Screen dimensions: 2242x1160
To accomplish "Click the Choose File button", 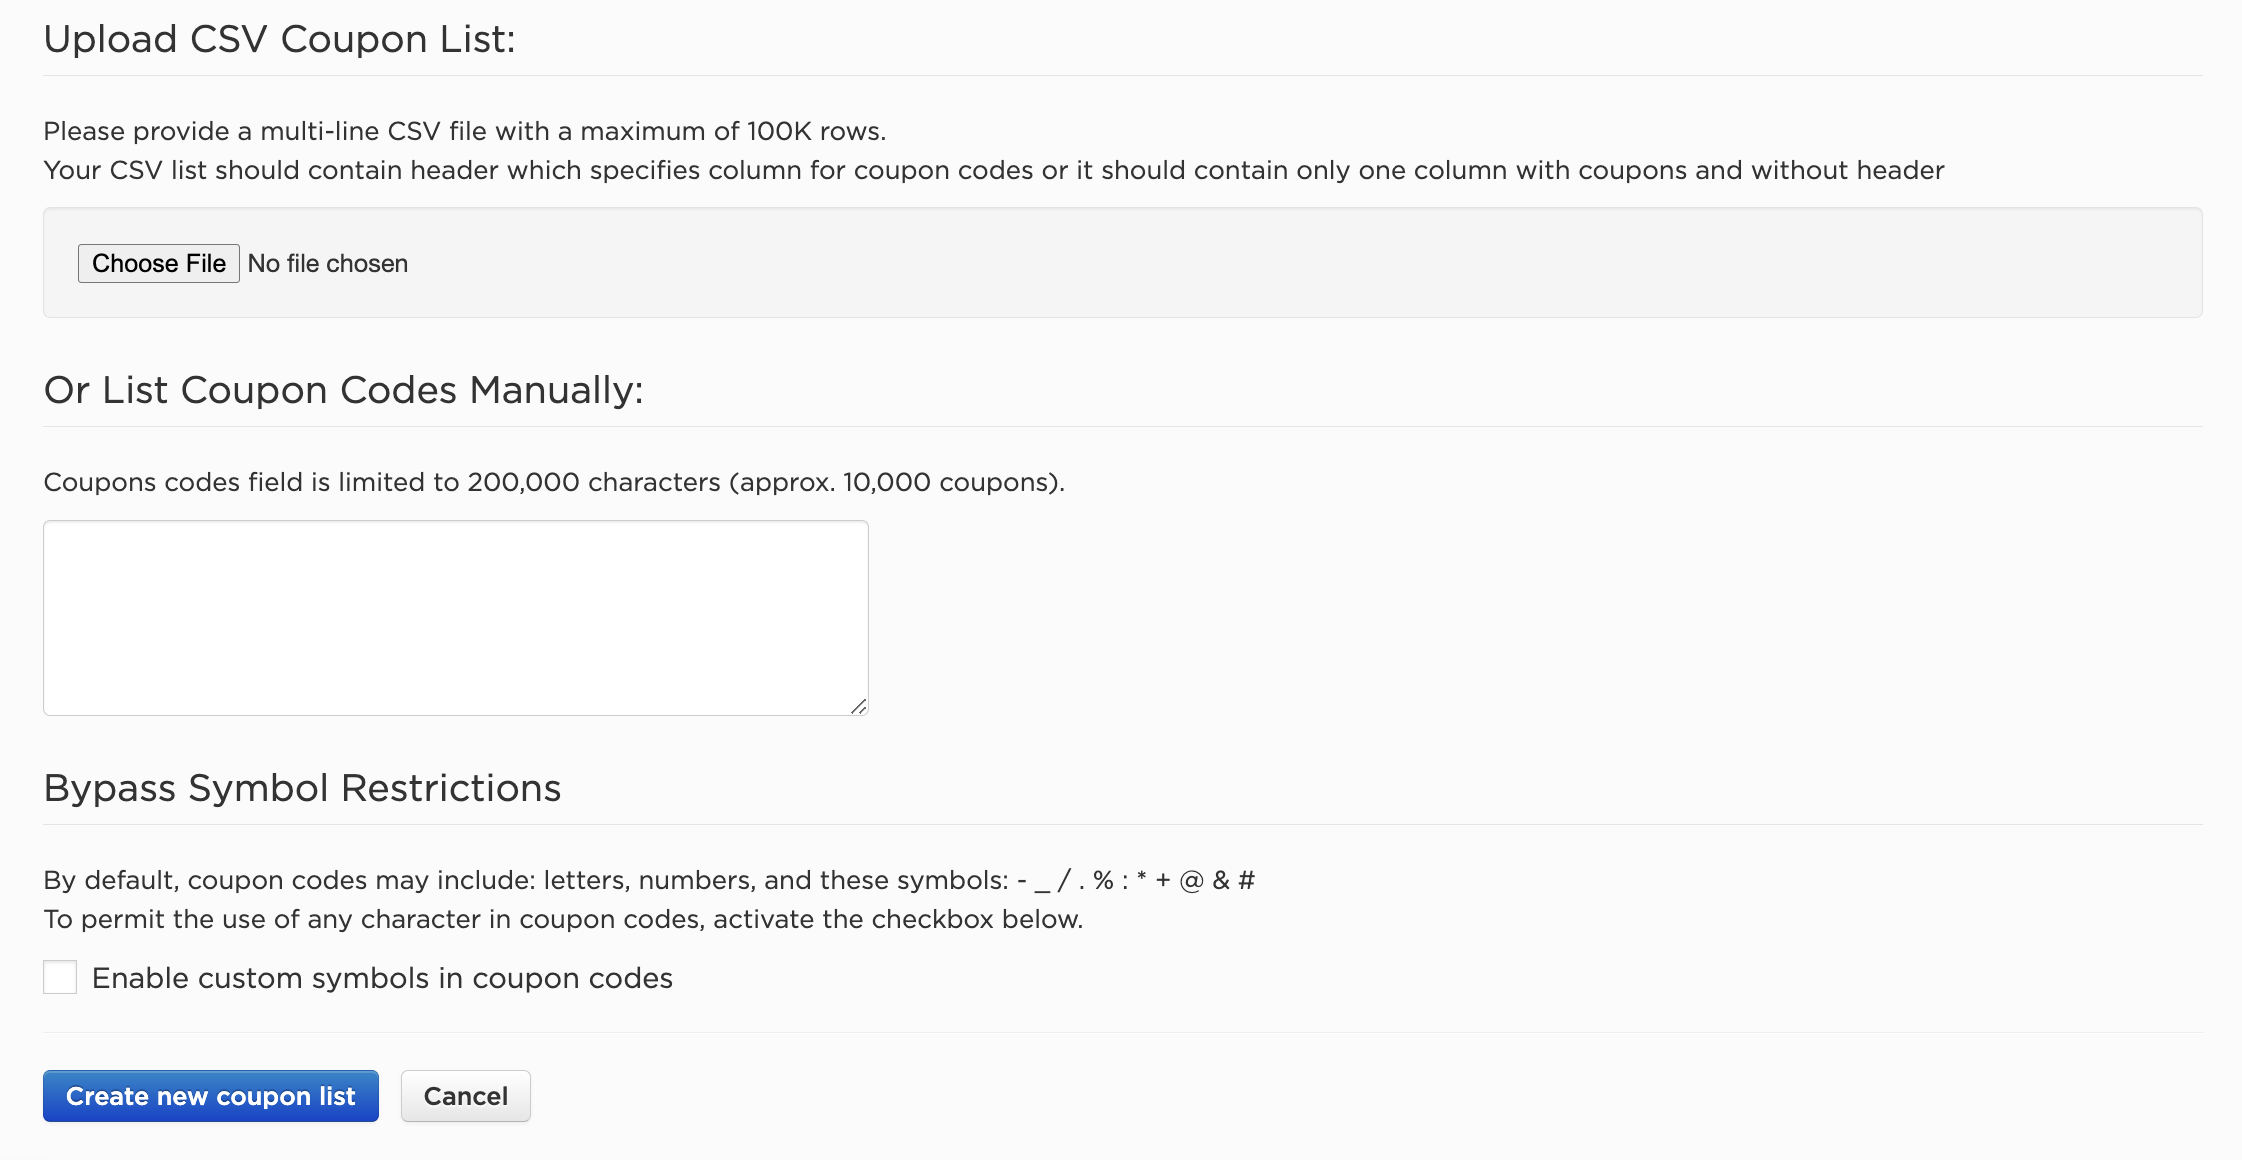I will pos(159,263).
